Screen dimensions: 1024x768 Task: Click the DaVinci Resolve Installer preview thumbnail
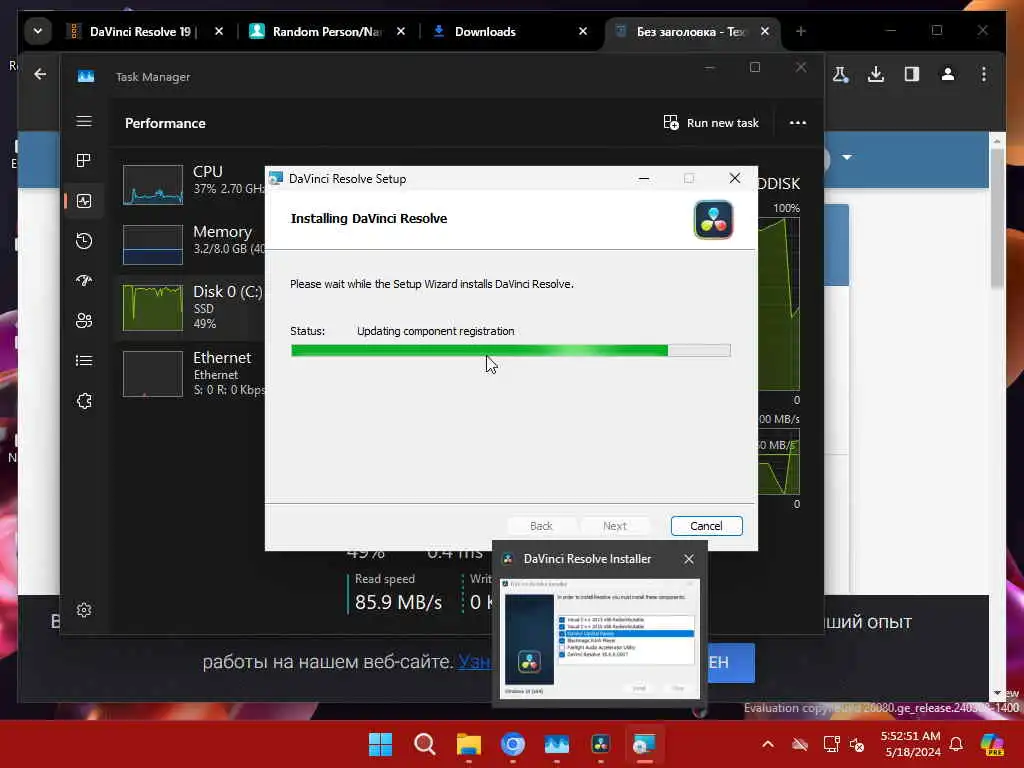pyautogui.click(x=599, y=638)
